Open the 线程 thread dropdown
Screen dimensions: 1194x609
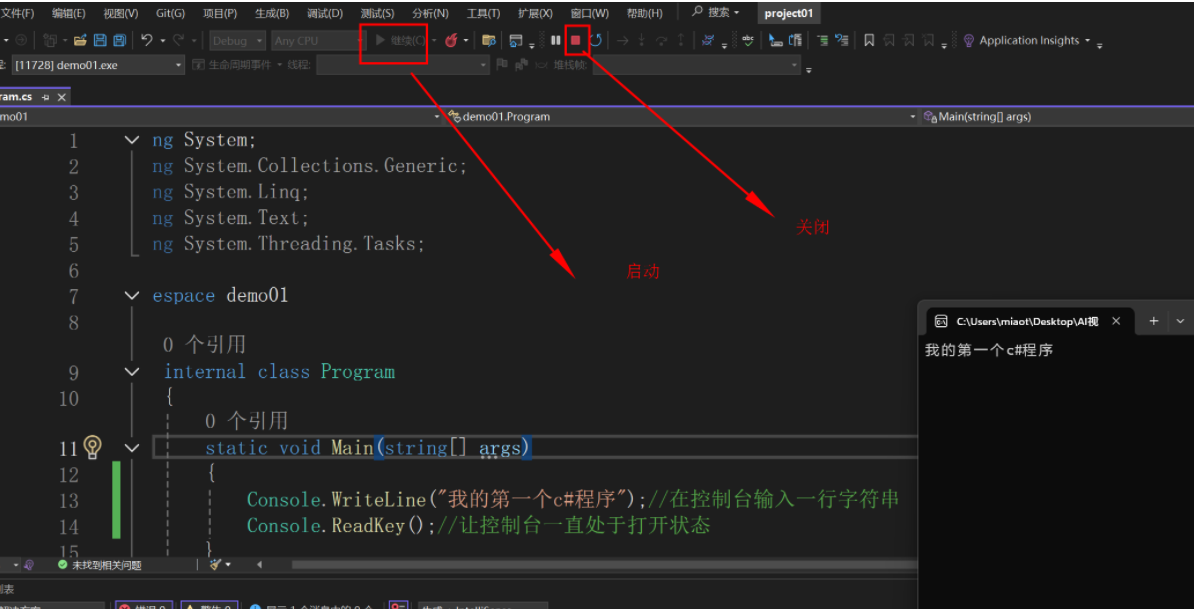(x=402, y=65)
